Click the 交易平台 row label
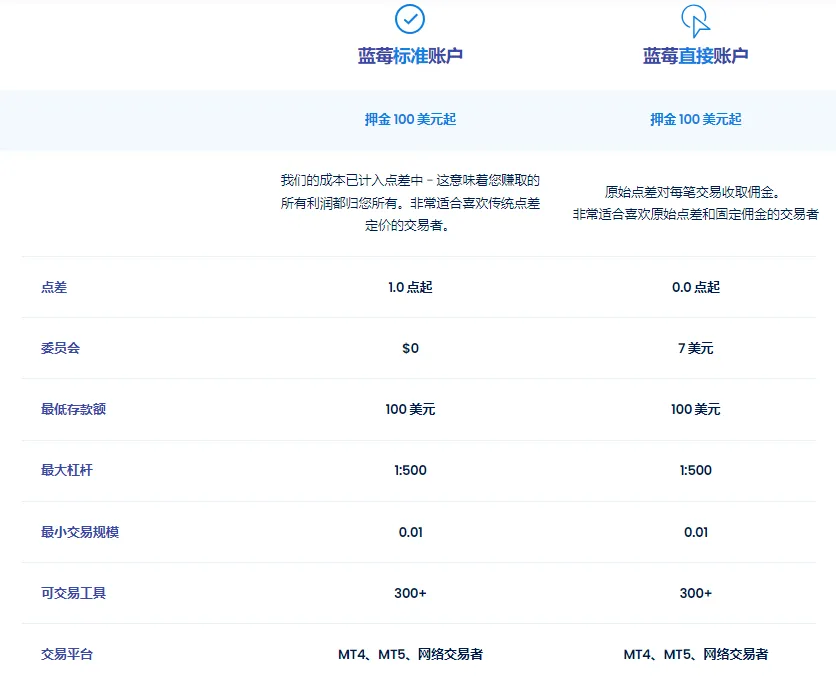 (x=67, y=654)
